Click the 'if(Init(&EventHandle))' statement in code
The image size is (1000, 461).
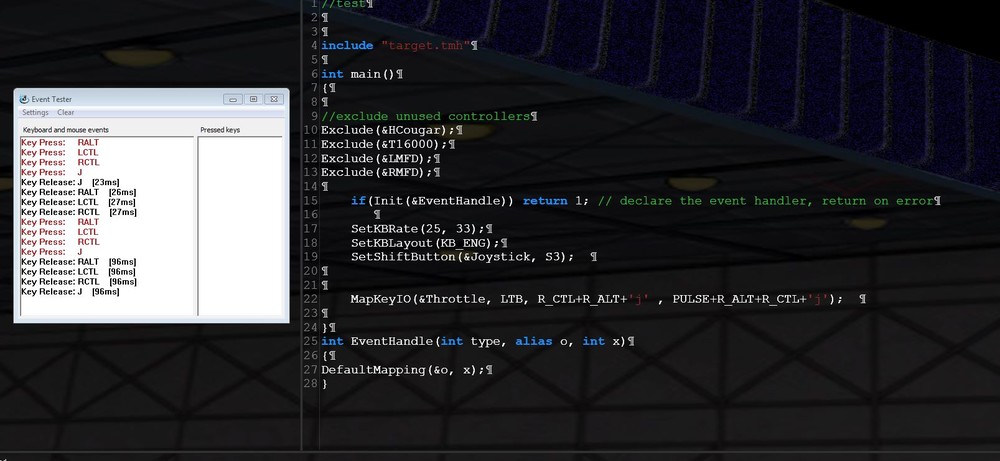pyautogui.click(x=432, y=201)
